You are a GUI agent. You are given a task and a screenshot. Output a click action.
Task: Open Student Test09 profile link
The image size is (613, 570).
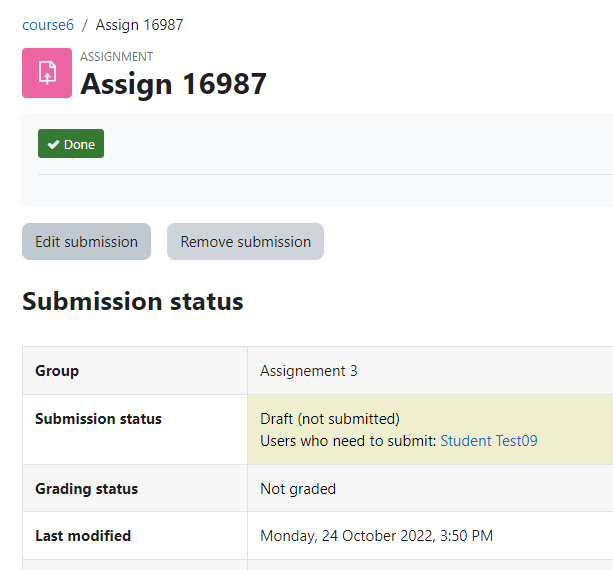(x=489, y=441)
